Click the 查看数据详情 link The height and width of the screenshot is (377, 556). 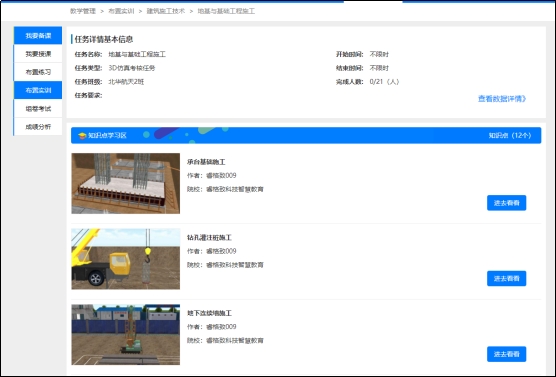(502, 99)
